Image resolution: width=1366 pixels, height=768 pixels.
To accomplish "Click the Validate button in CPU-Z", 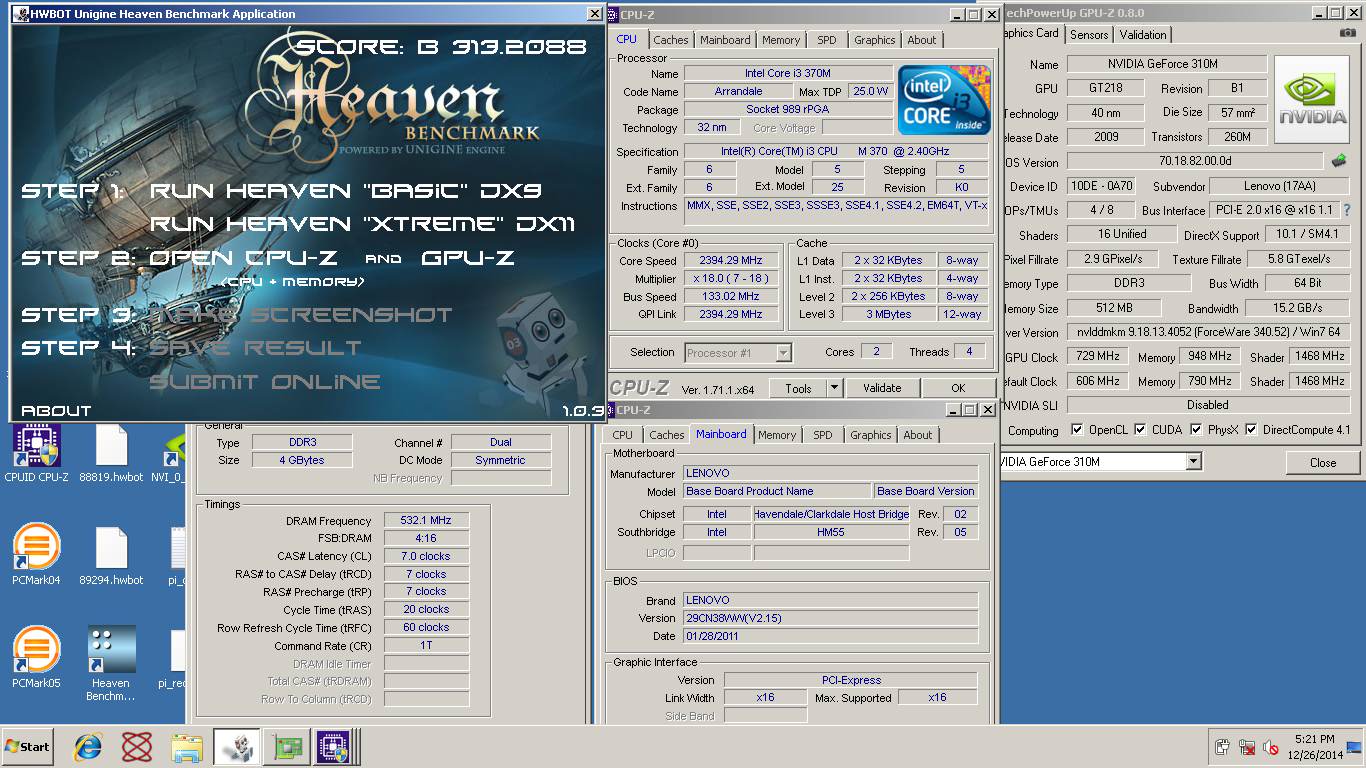I will pos(882,388).
